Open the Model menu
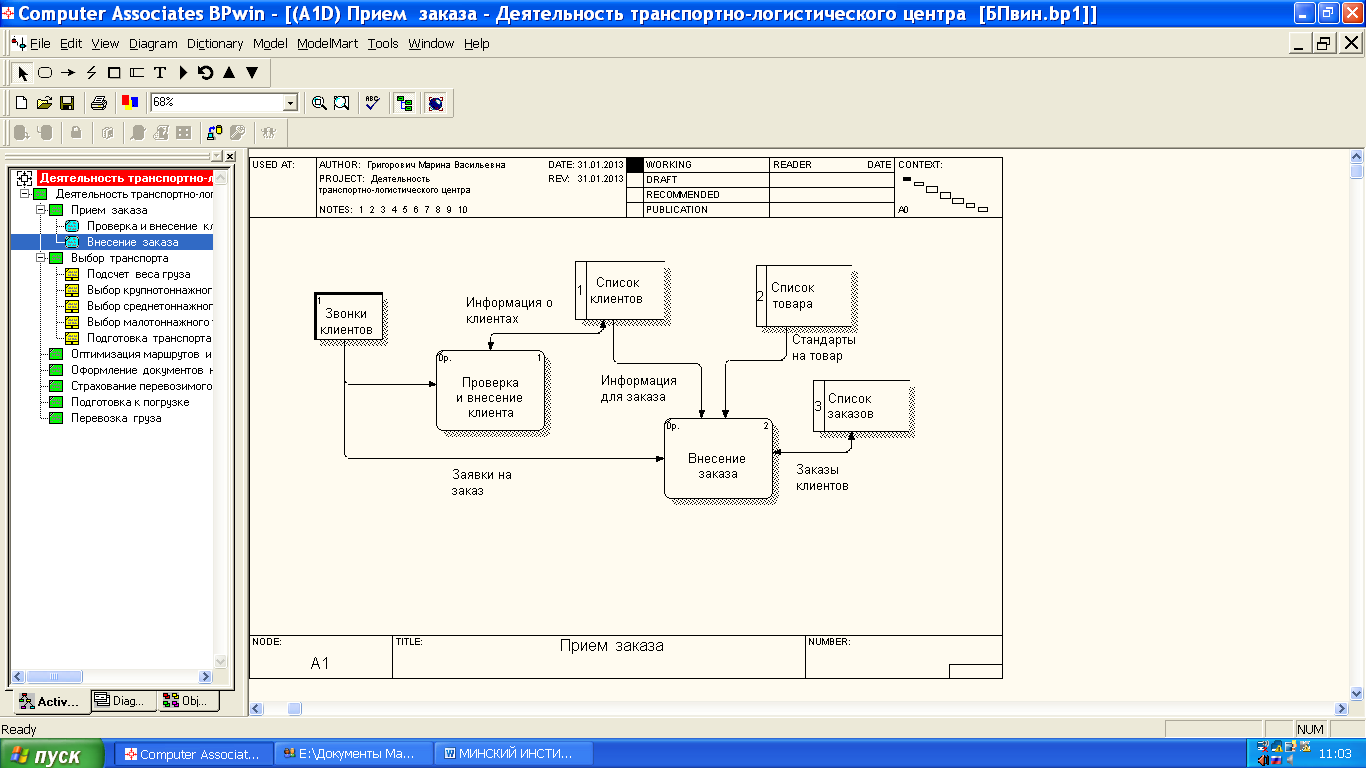The width and height of the screenshot is (1366, 768). coord(270,44)
